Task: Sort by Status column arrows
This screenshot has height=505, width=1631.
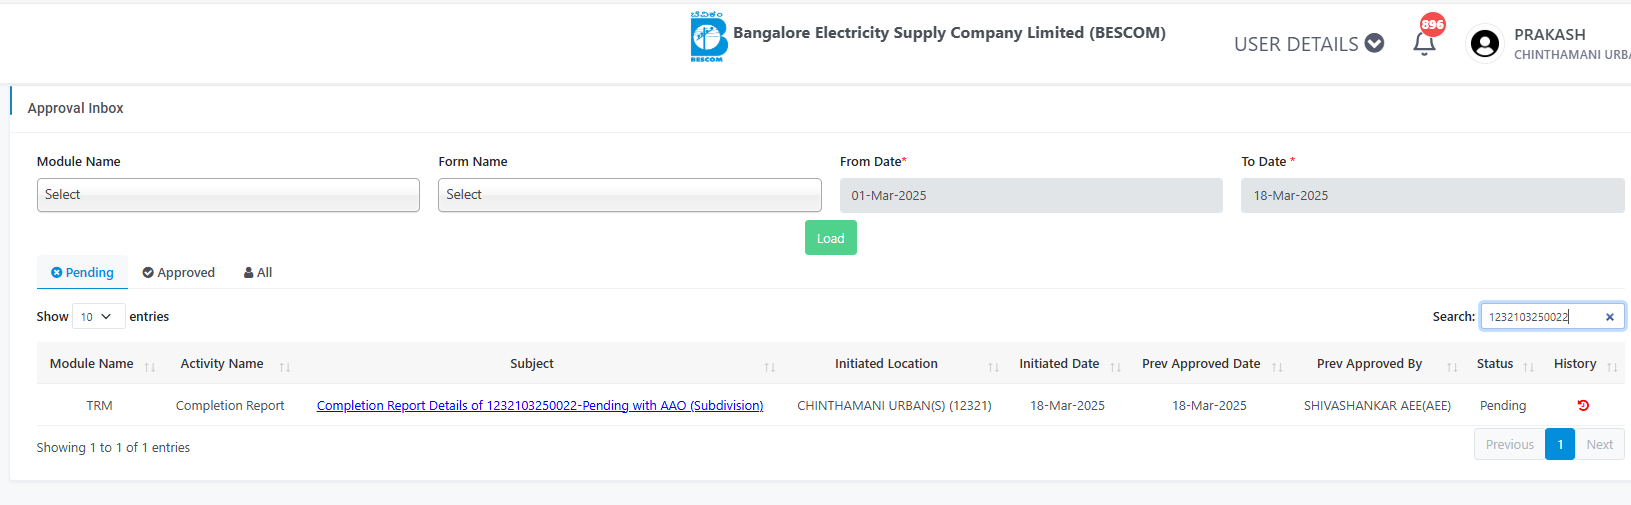Action: (x=1529, y=367)
